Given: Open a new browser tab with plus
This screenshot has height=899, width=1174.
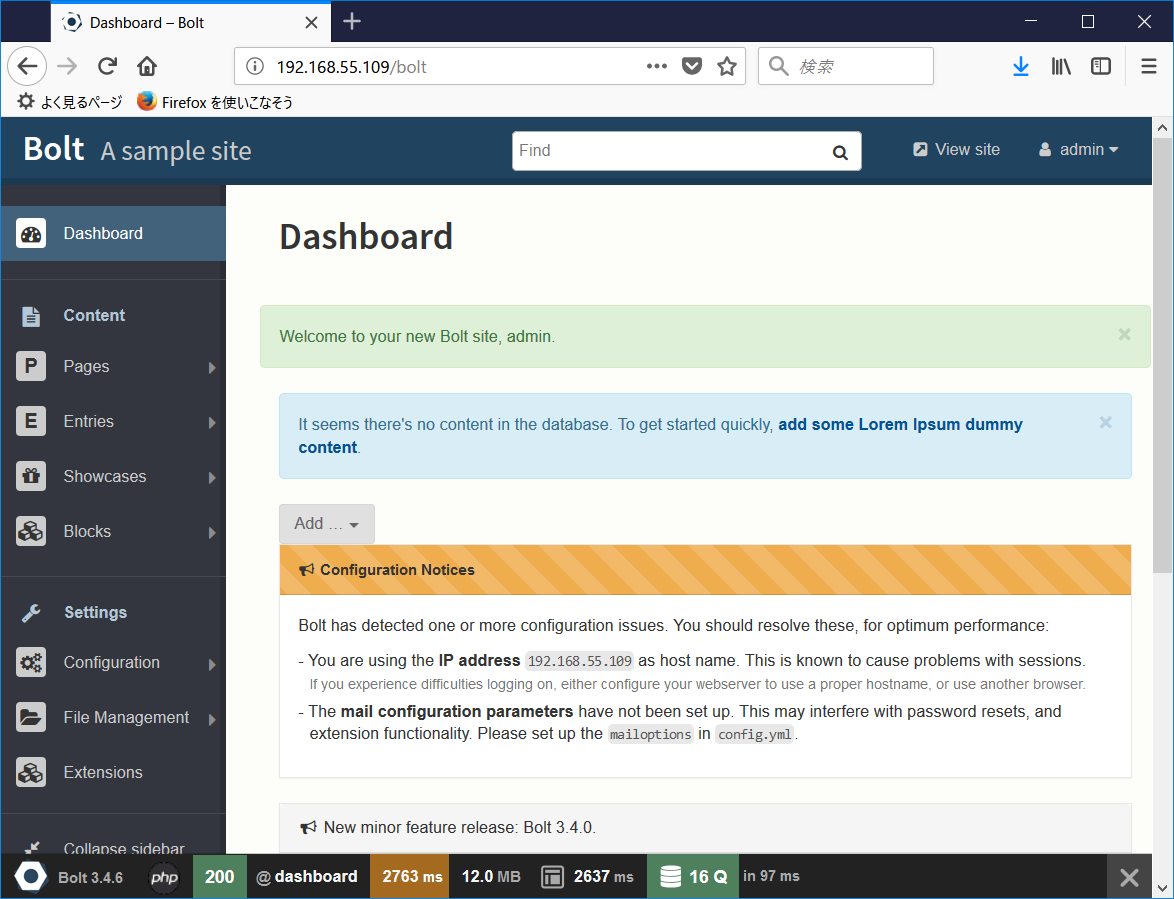Looking at the screenshot, I should tap(352, 22).
